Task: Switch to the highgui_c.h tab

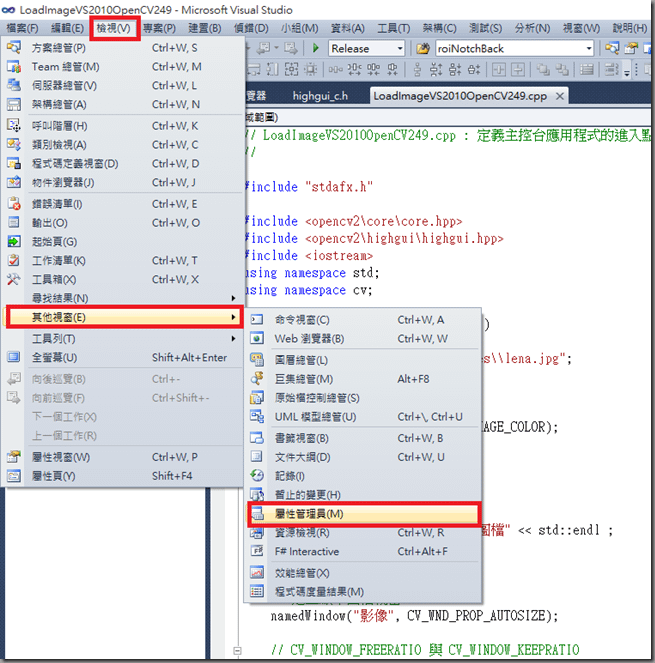Action: click(x=320, y=96)
